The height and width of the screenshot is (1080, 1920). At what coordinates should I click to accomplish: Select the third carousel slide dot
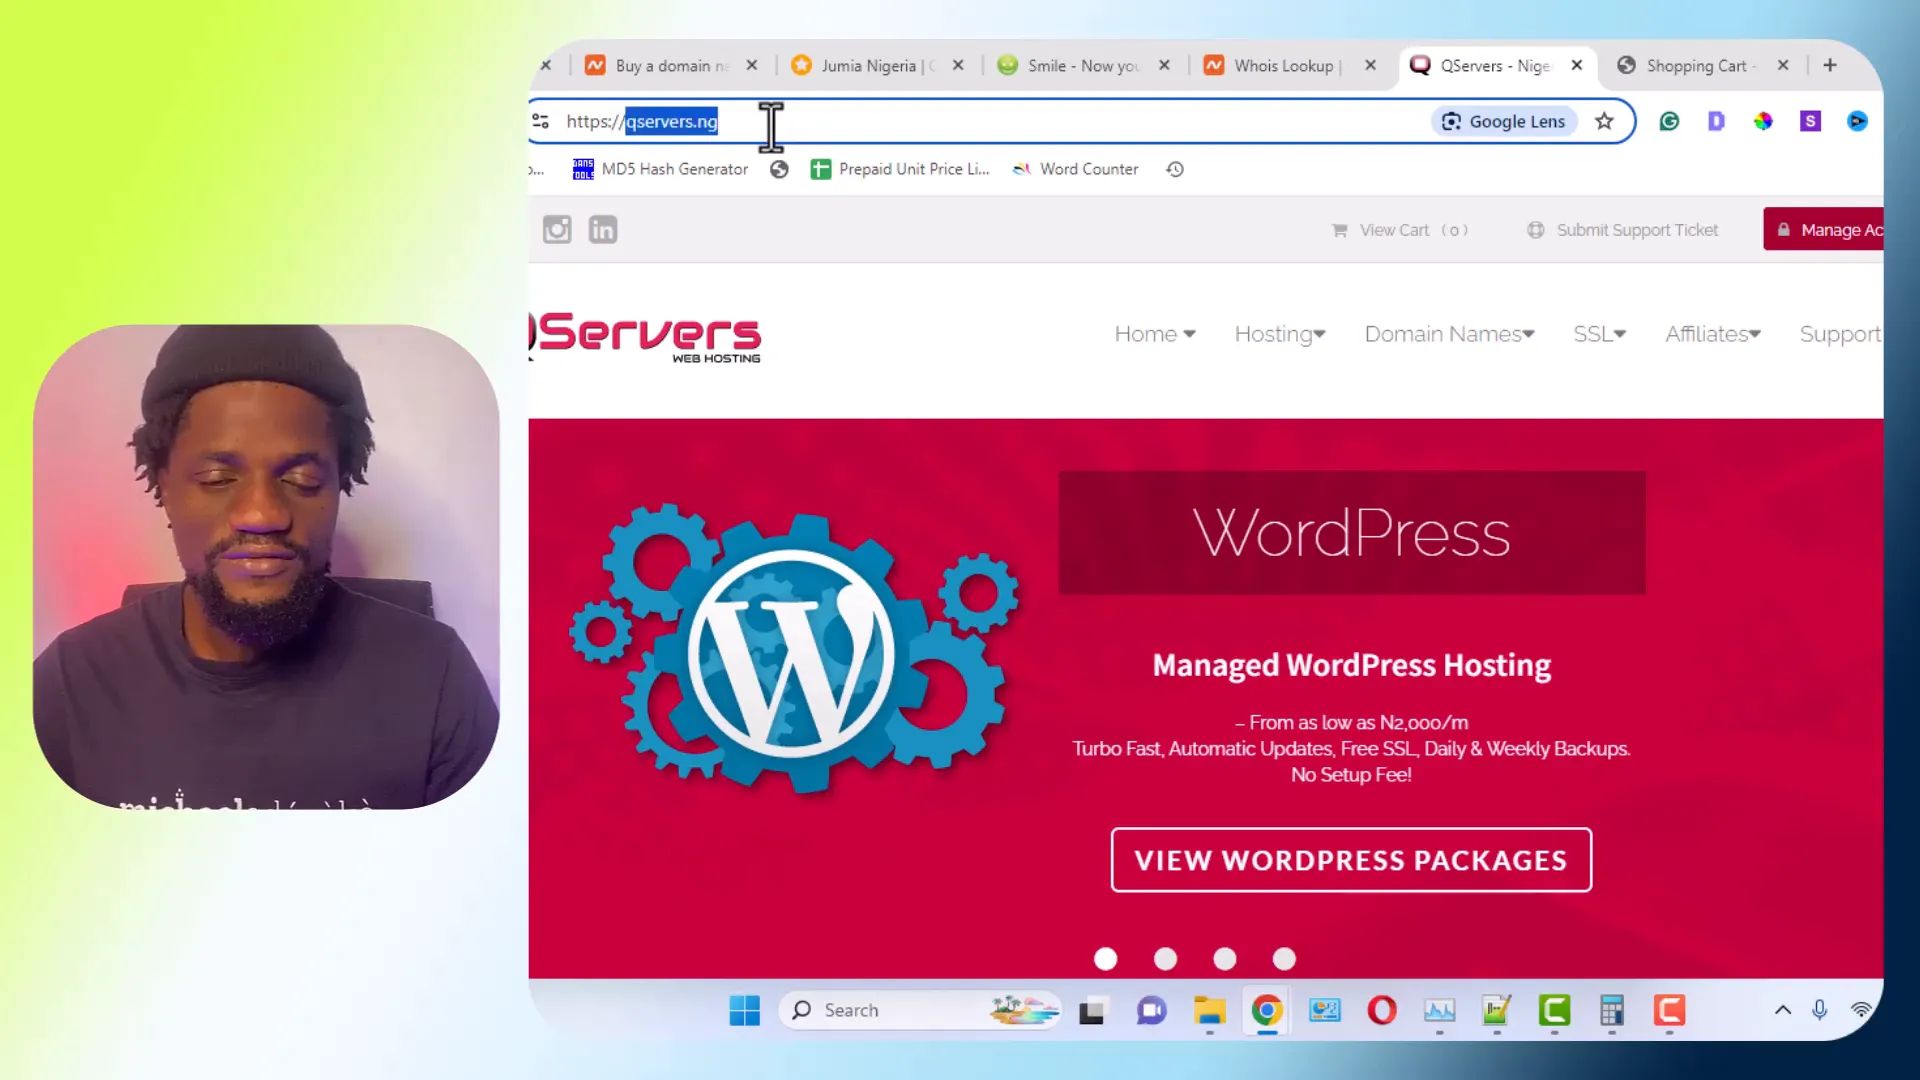pos(1225,959)
